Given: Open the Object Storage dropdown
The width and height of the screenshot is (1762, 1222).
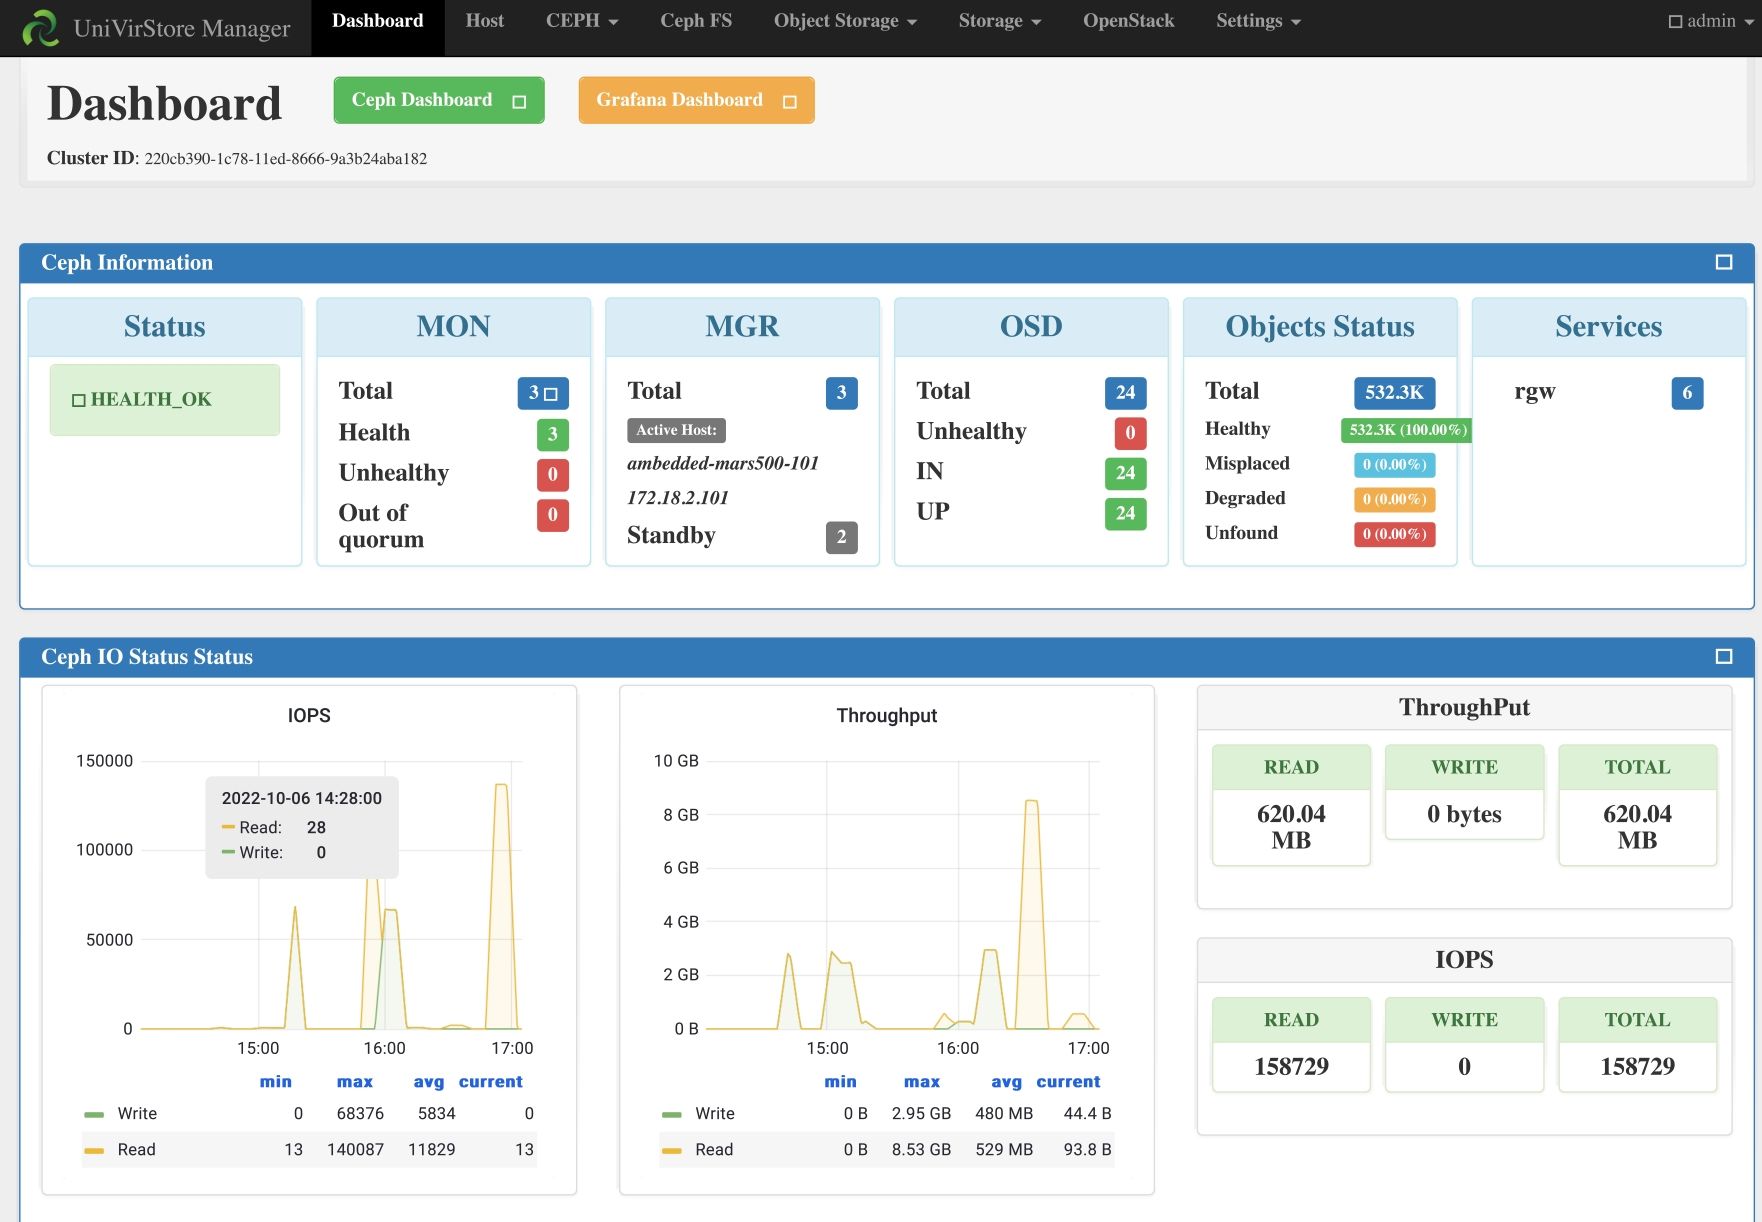Looking at the screenshot, I should pyautogui.click(x=844, y=21).
